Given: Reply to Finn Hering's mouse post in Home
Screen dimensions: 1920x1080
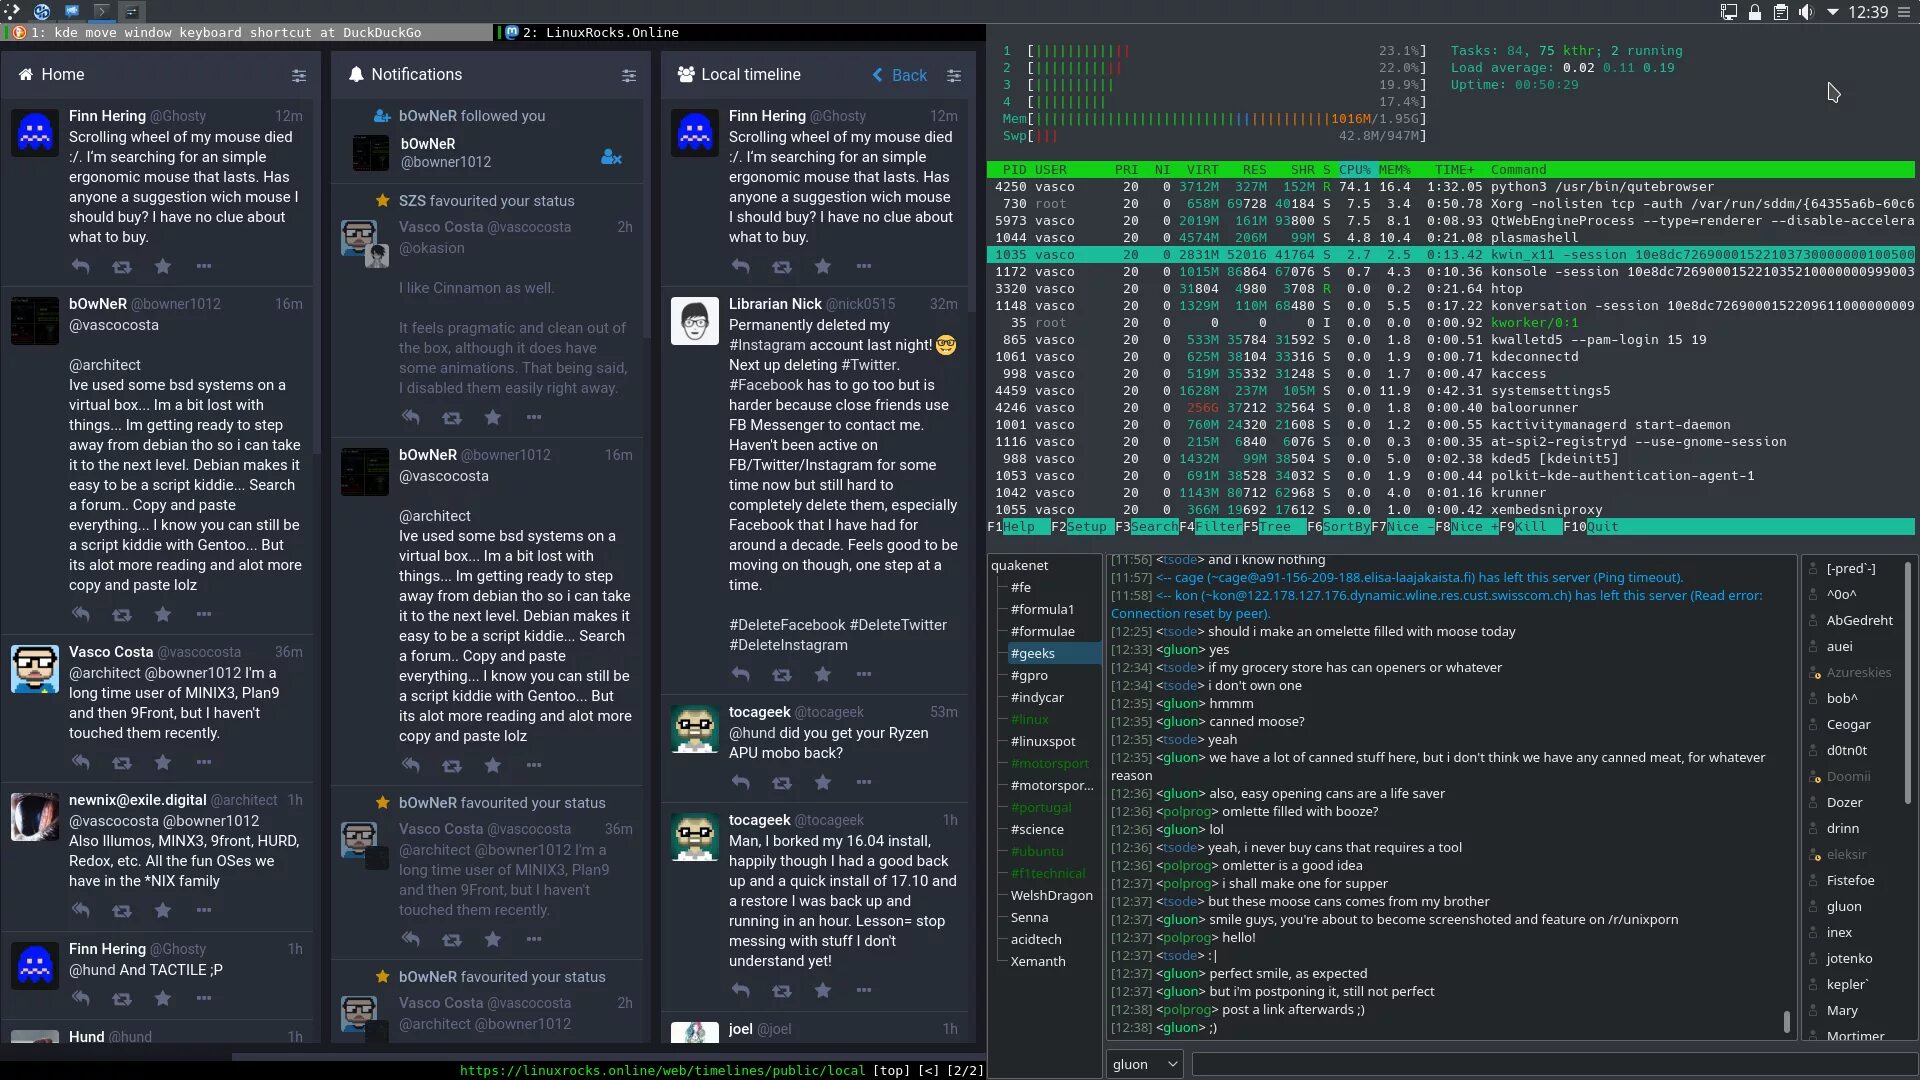Looking at the screenshot, I should pyautogui.click(x=81, y=267).
